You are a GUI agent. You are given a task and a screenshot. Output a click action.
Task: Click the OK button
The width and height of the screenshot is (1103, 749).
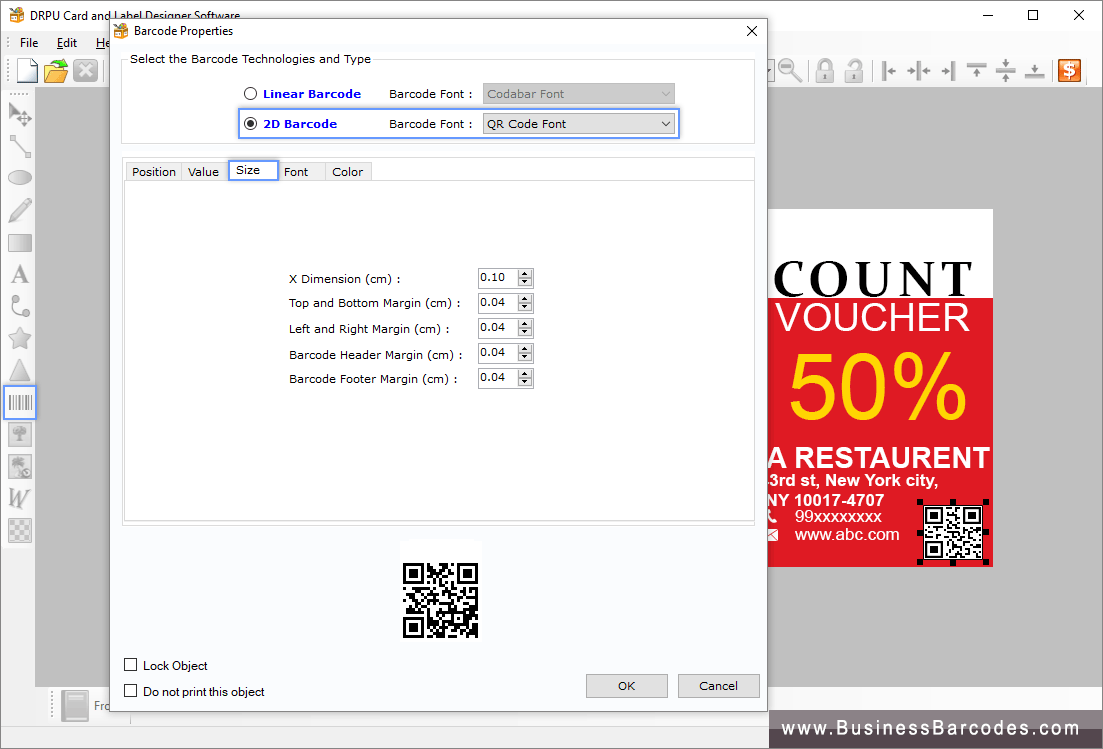tap(627, 686)
